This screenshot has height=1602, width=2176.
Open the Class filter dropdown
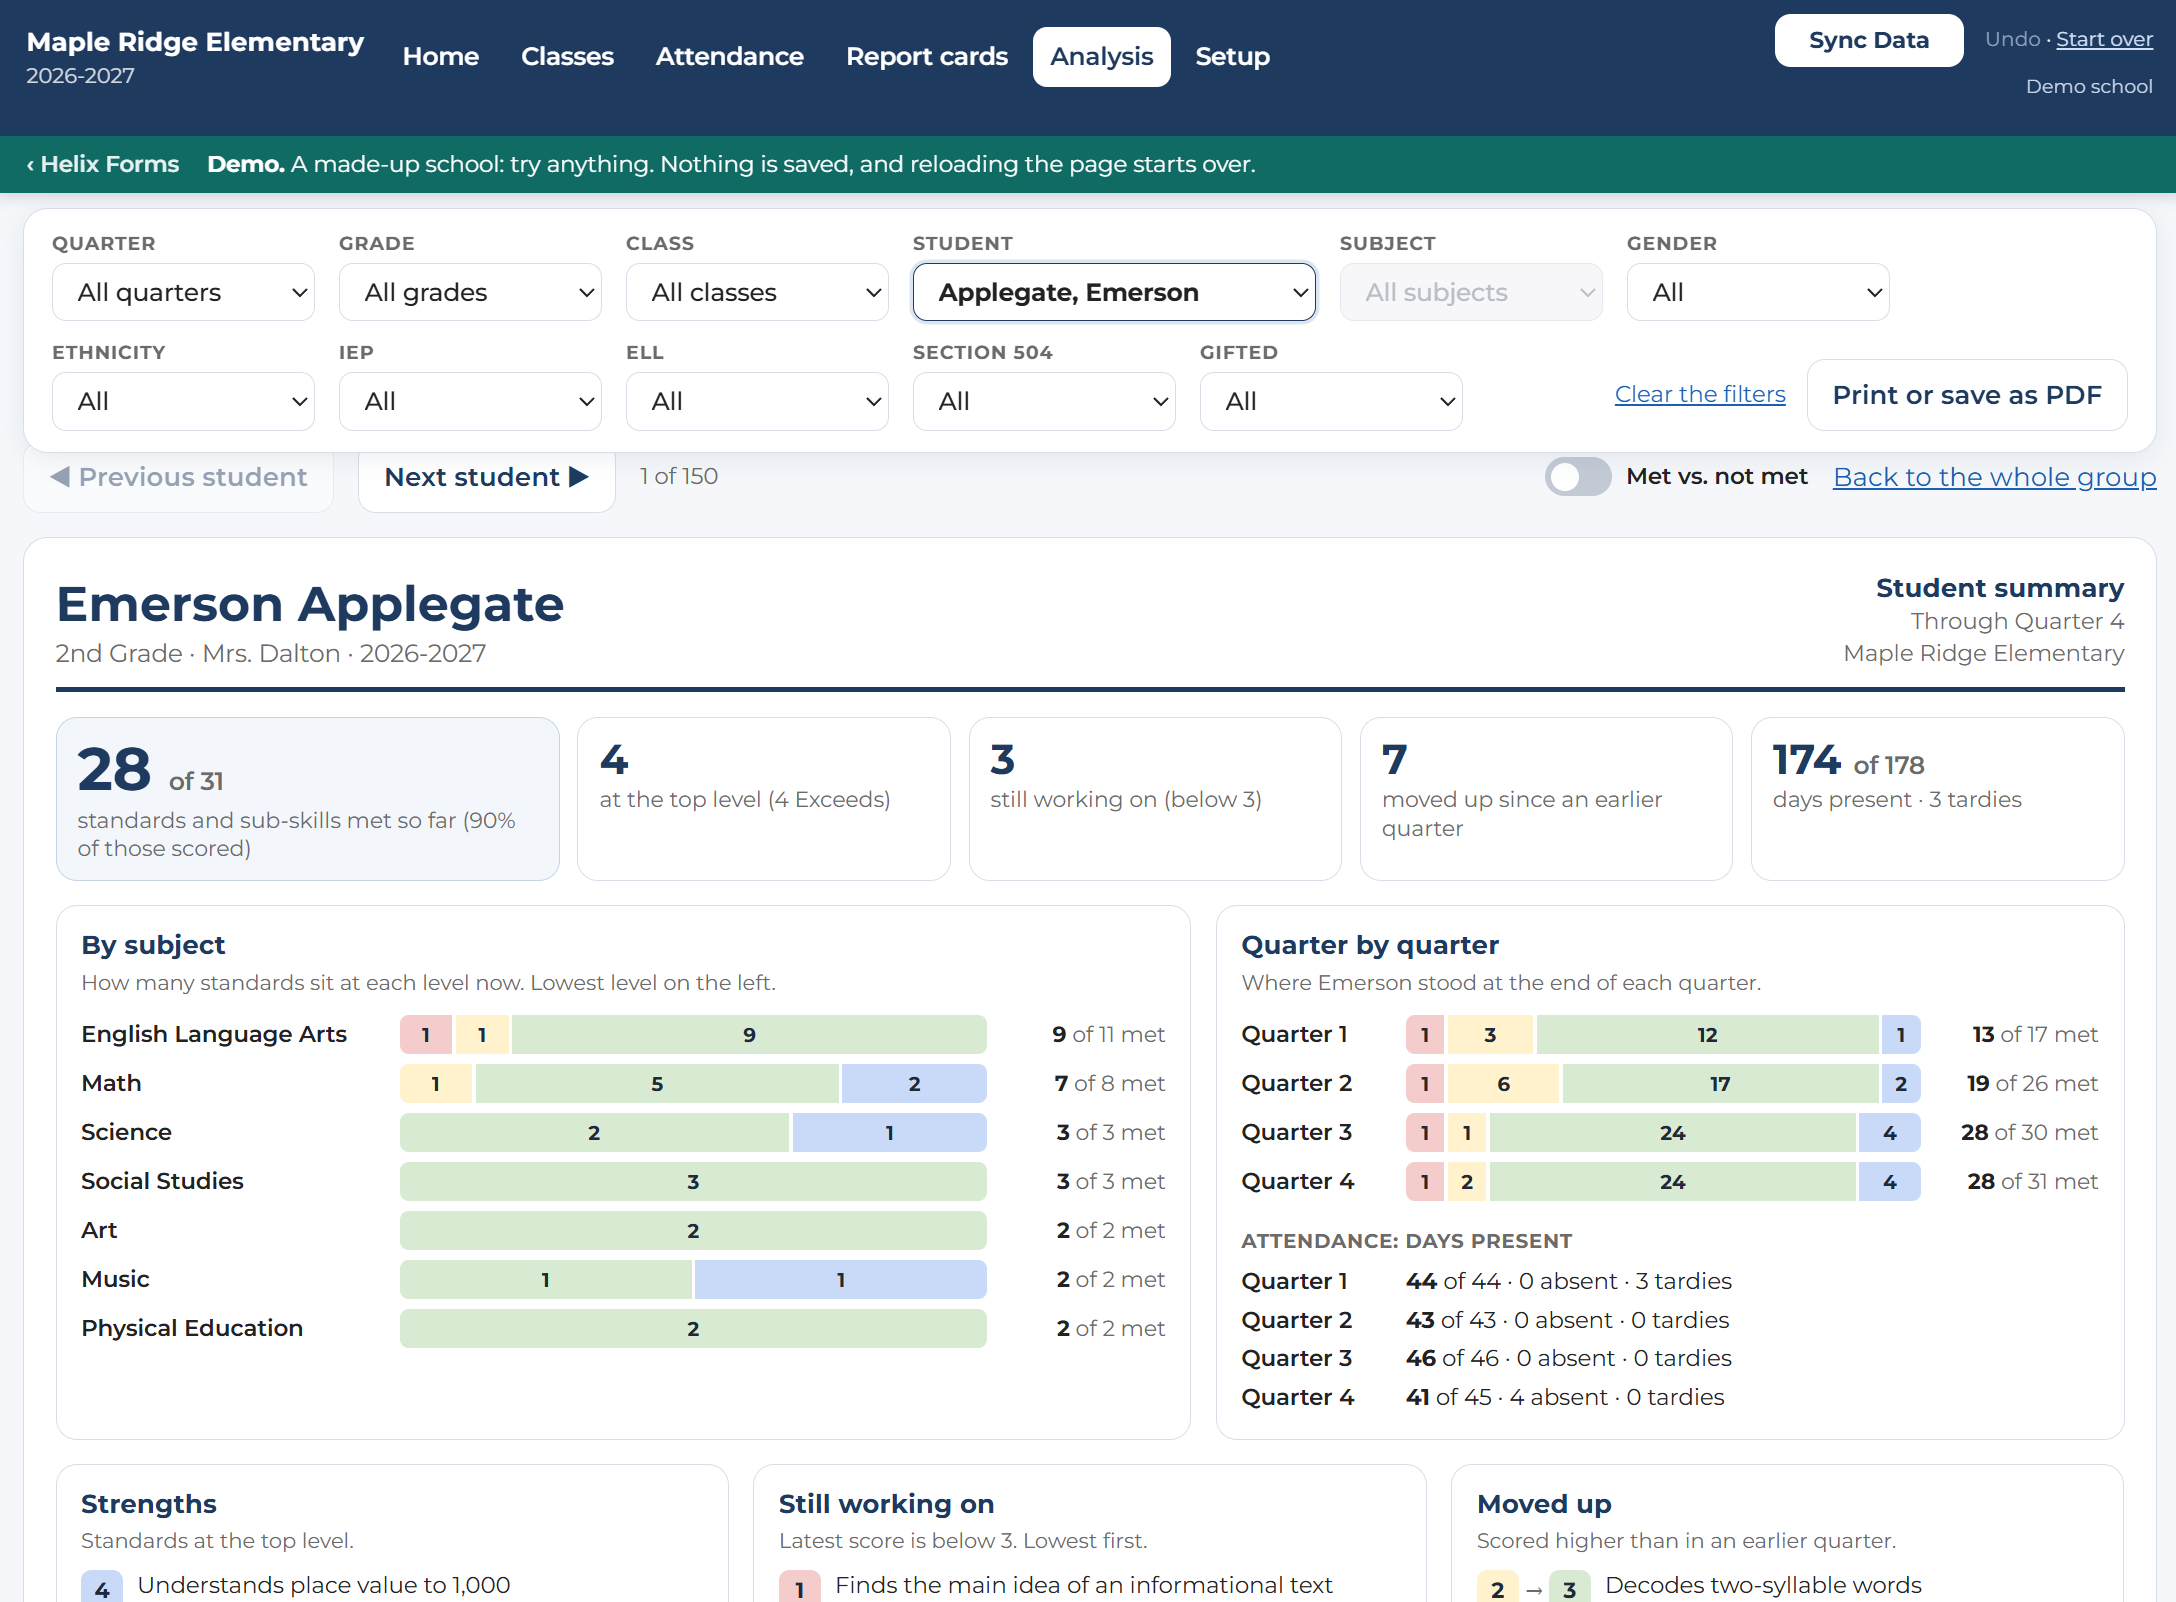757,292
